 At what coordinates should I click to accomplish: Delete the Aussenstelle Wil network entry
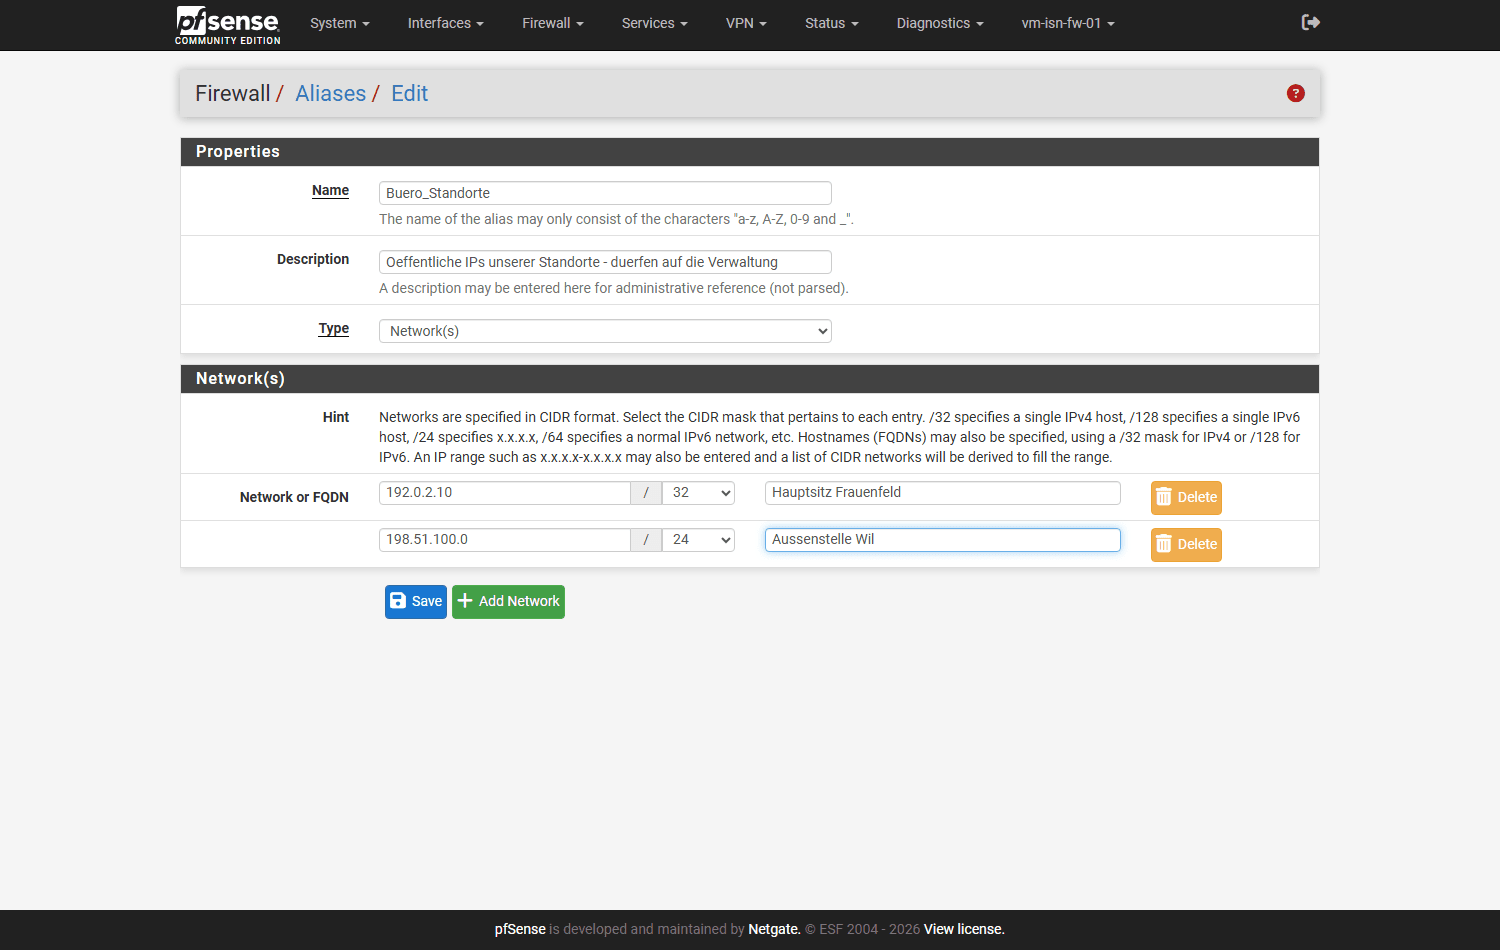(1186, 545)
